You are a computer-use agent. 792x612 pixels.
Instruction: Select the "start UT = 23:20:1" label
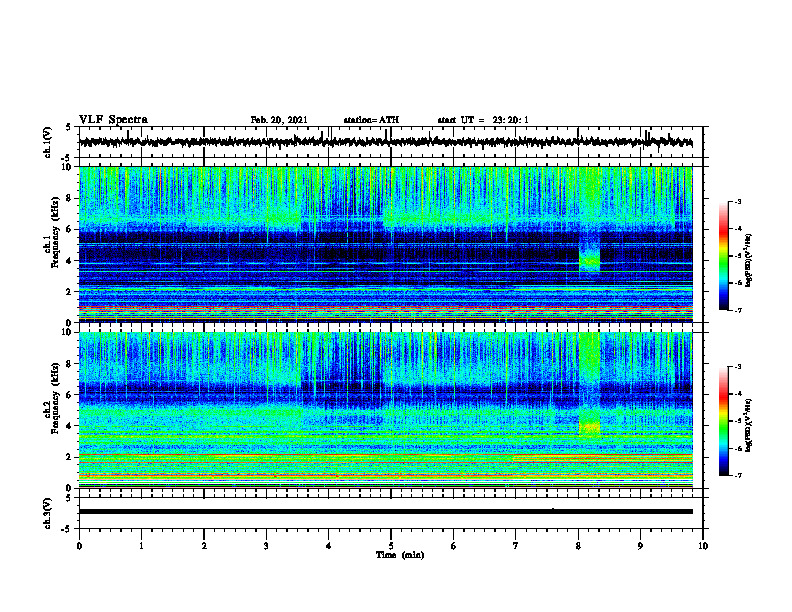[483, 120]
